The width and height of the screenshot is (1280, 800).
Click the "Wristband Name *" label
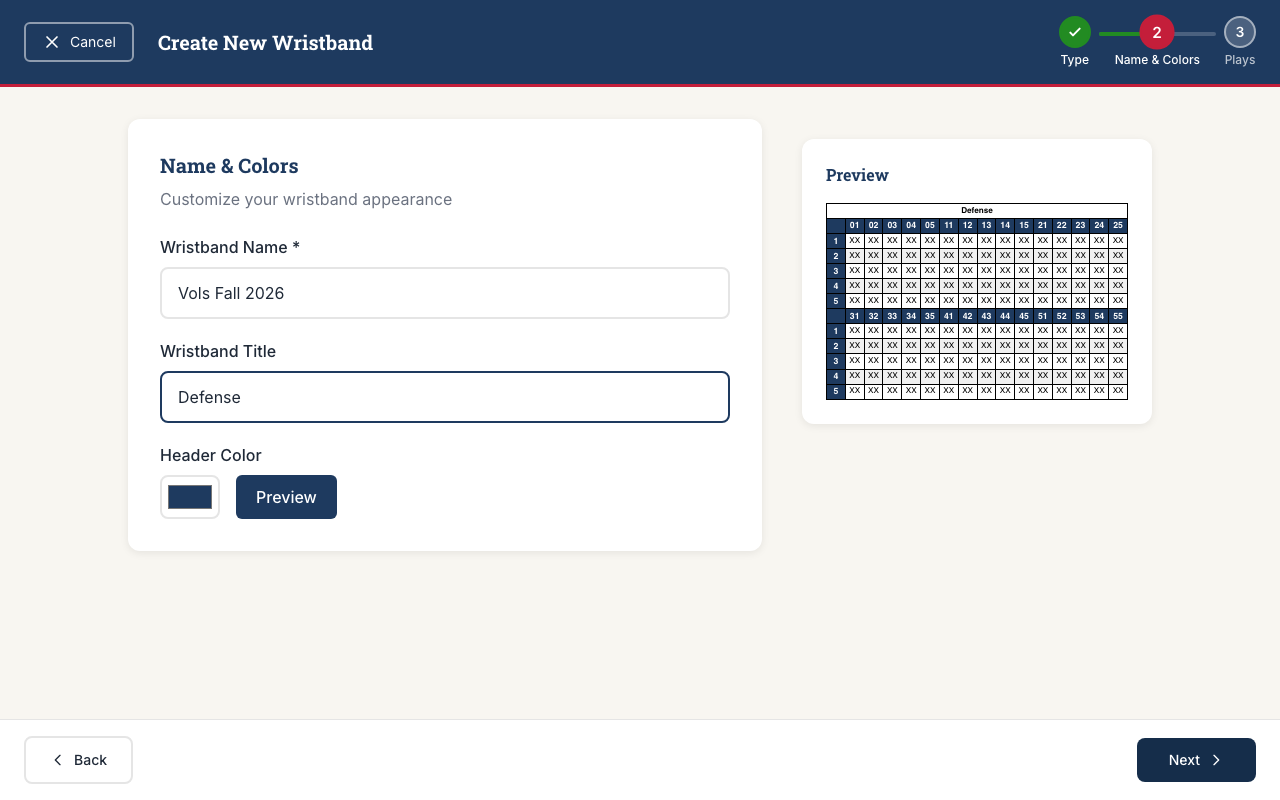tap(230, 247)
